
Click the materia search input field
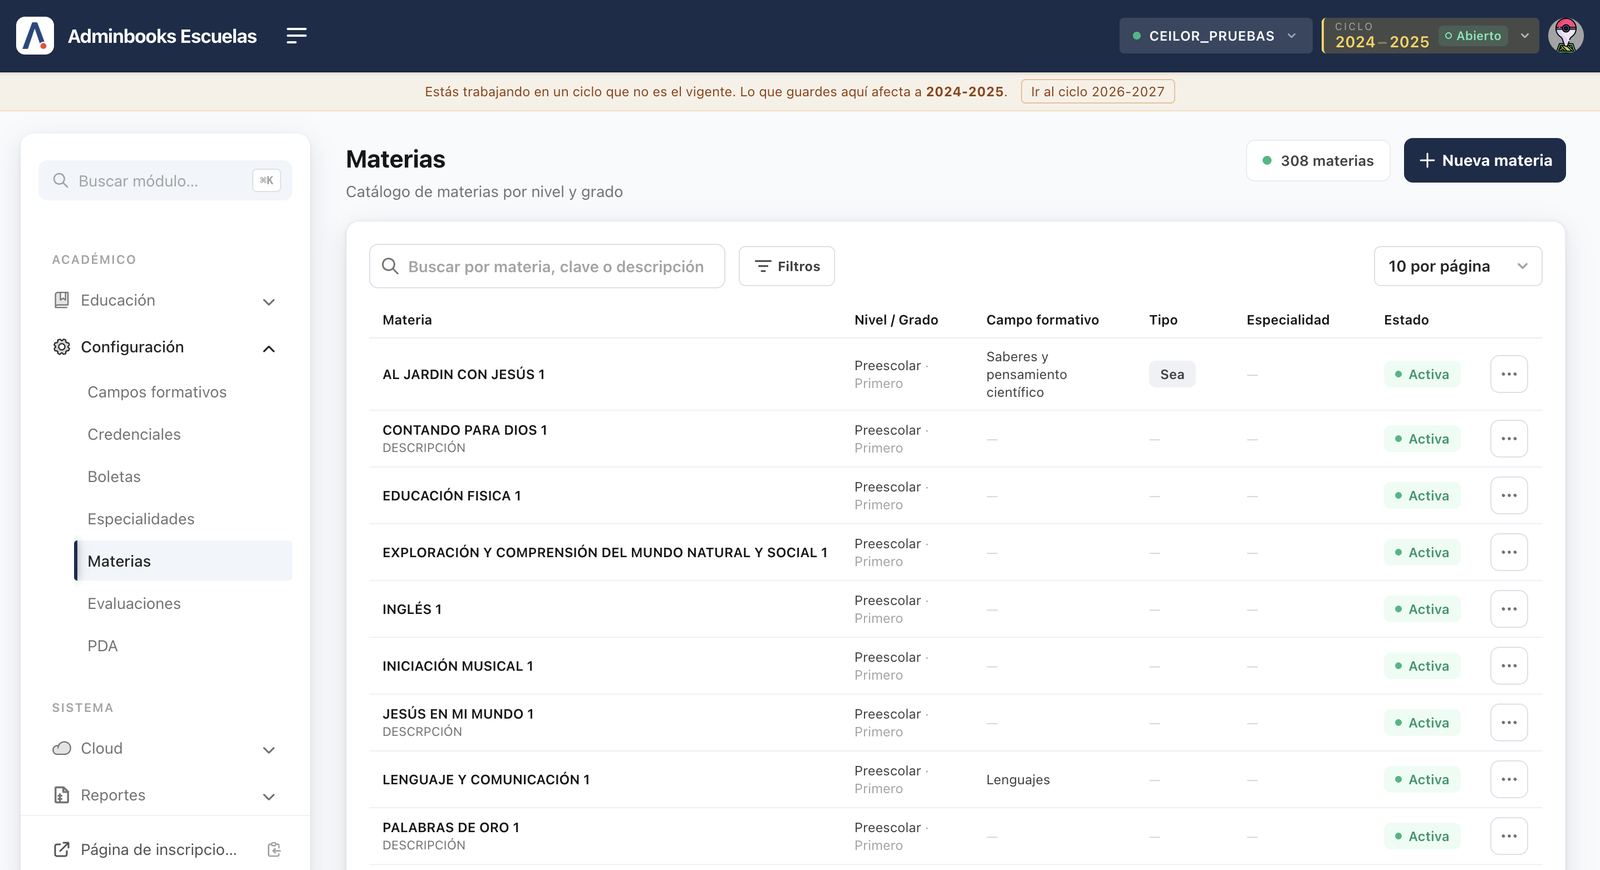pos(547,266)
